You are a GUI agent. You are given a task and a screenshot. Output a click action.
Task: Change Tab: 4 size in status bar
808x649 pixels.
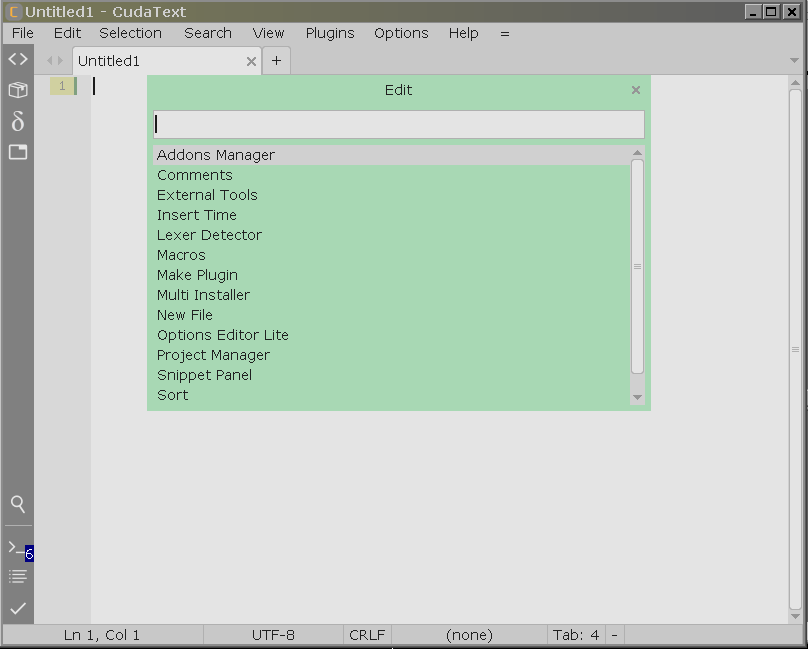(576, 635)
